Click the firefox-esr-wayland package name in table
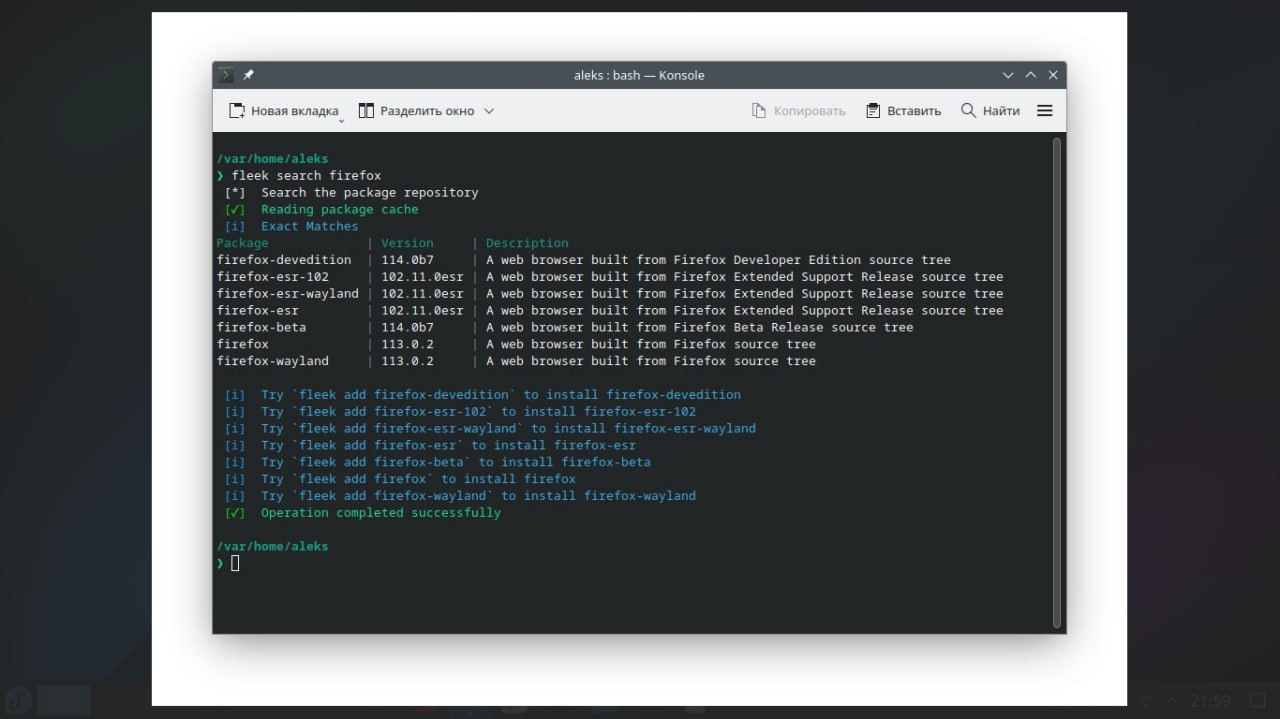Image resolution: width=1280 pixels, height=719 pixels. [x=287, y=294]
